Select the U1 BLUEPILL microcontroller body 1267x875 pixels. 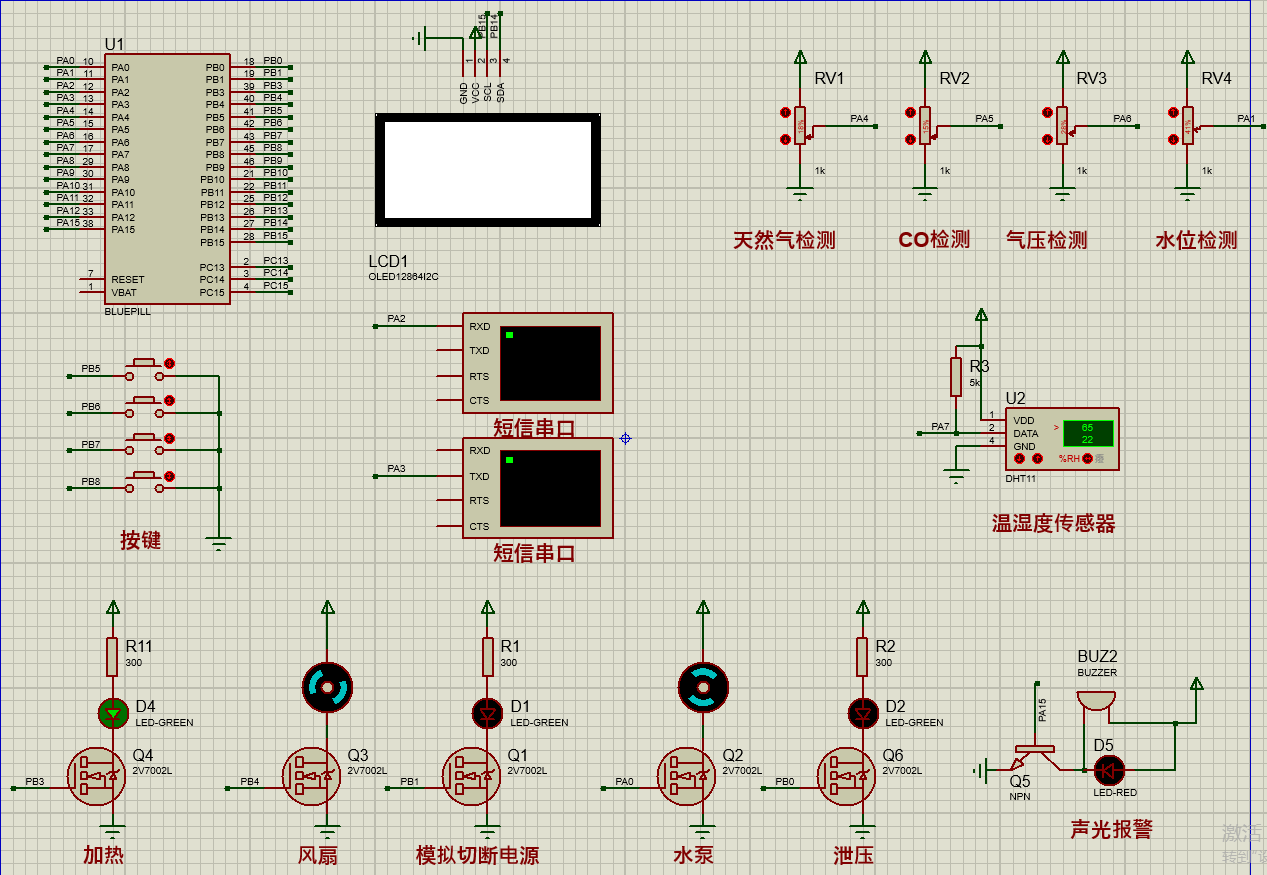click(x=167, y=179)
